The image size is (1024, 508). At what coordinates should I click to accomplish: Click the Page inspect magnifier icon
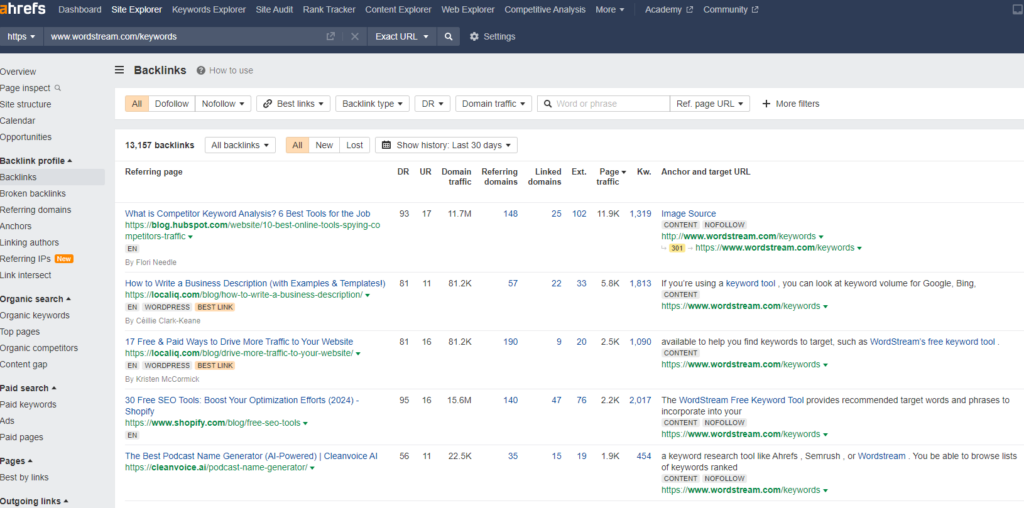pos(58,88)
